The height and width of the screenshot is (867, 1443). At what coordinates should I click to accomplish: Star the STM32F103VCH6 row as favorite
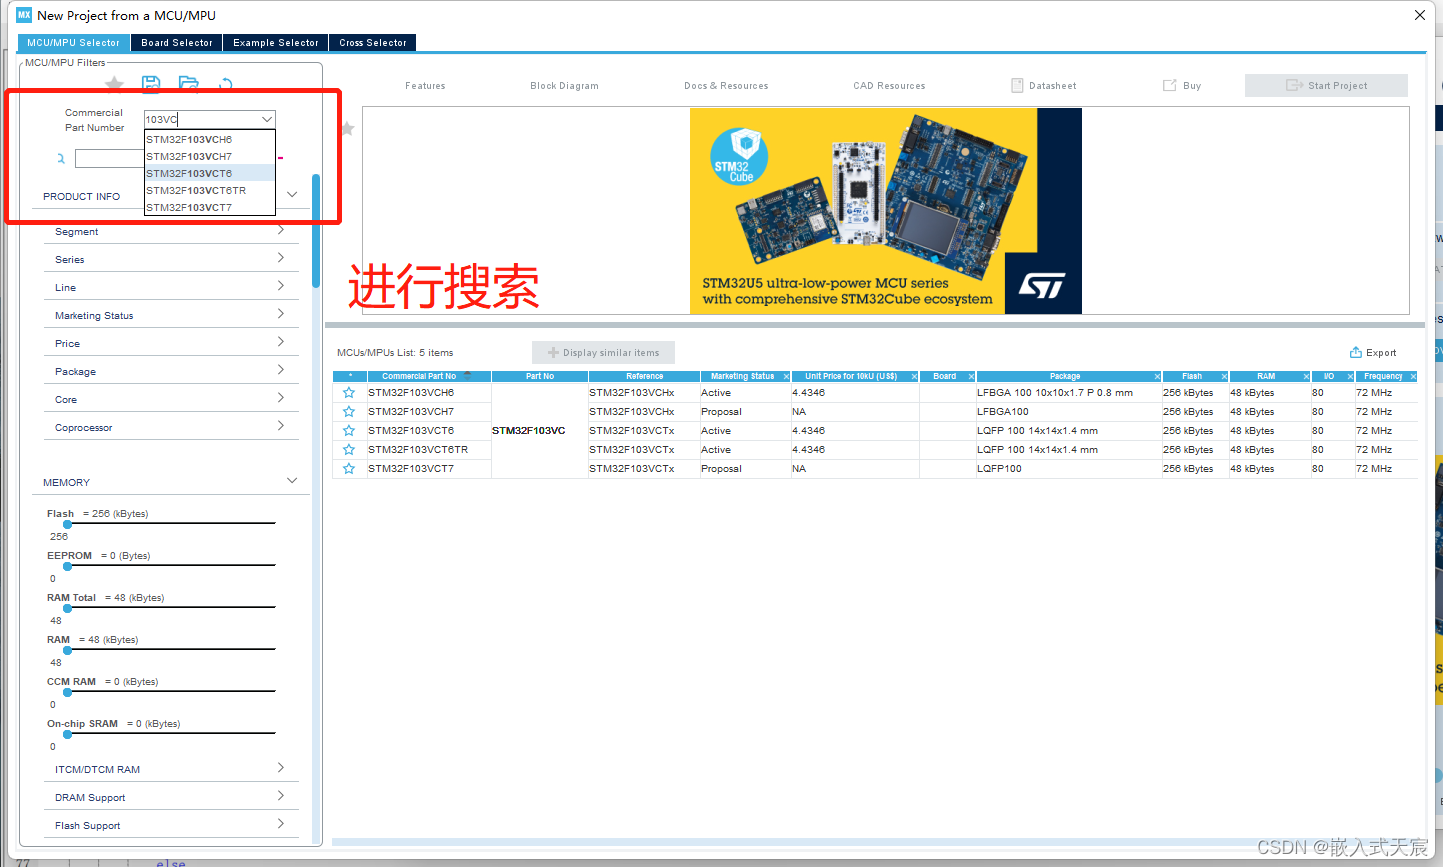[349, 393]
